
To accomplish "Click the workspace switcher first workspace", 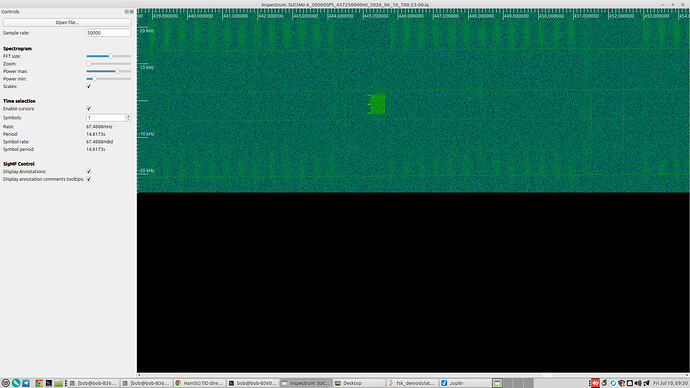I will 497,383.
